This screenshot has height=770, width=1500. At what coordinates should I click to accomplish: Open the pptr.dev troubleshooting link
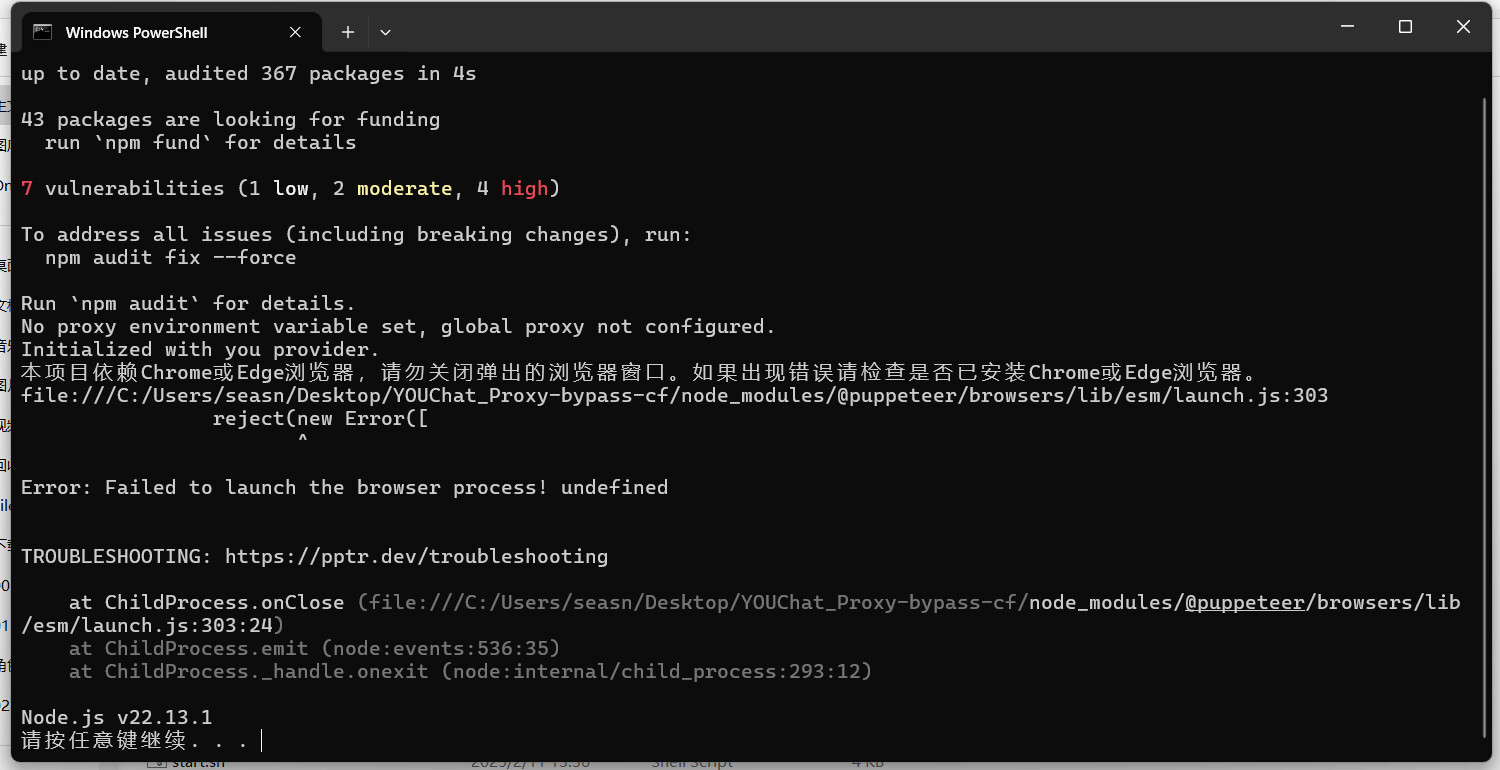416,556
